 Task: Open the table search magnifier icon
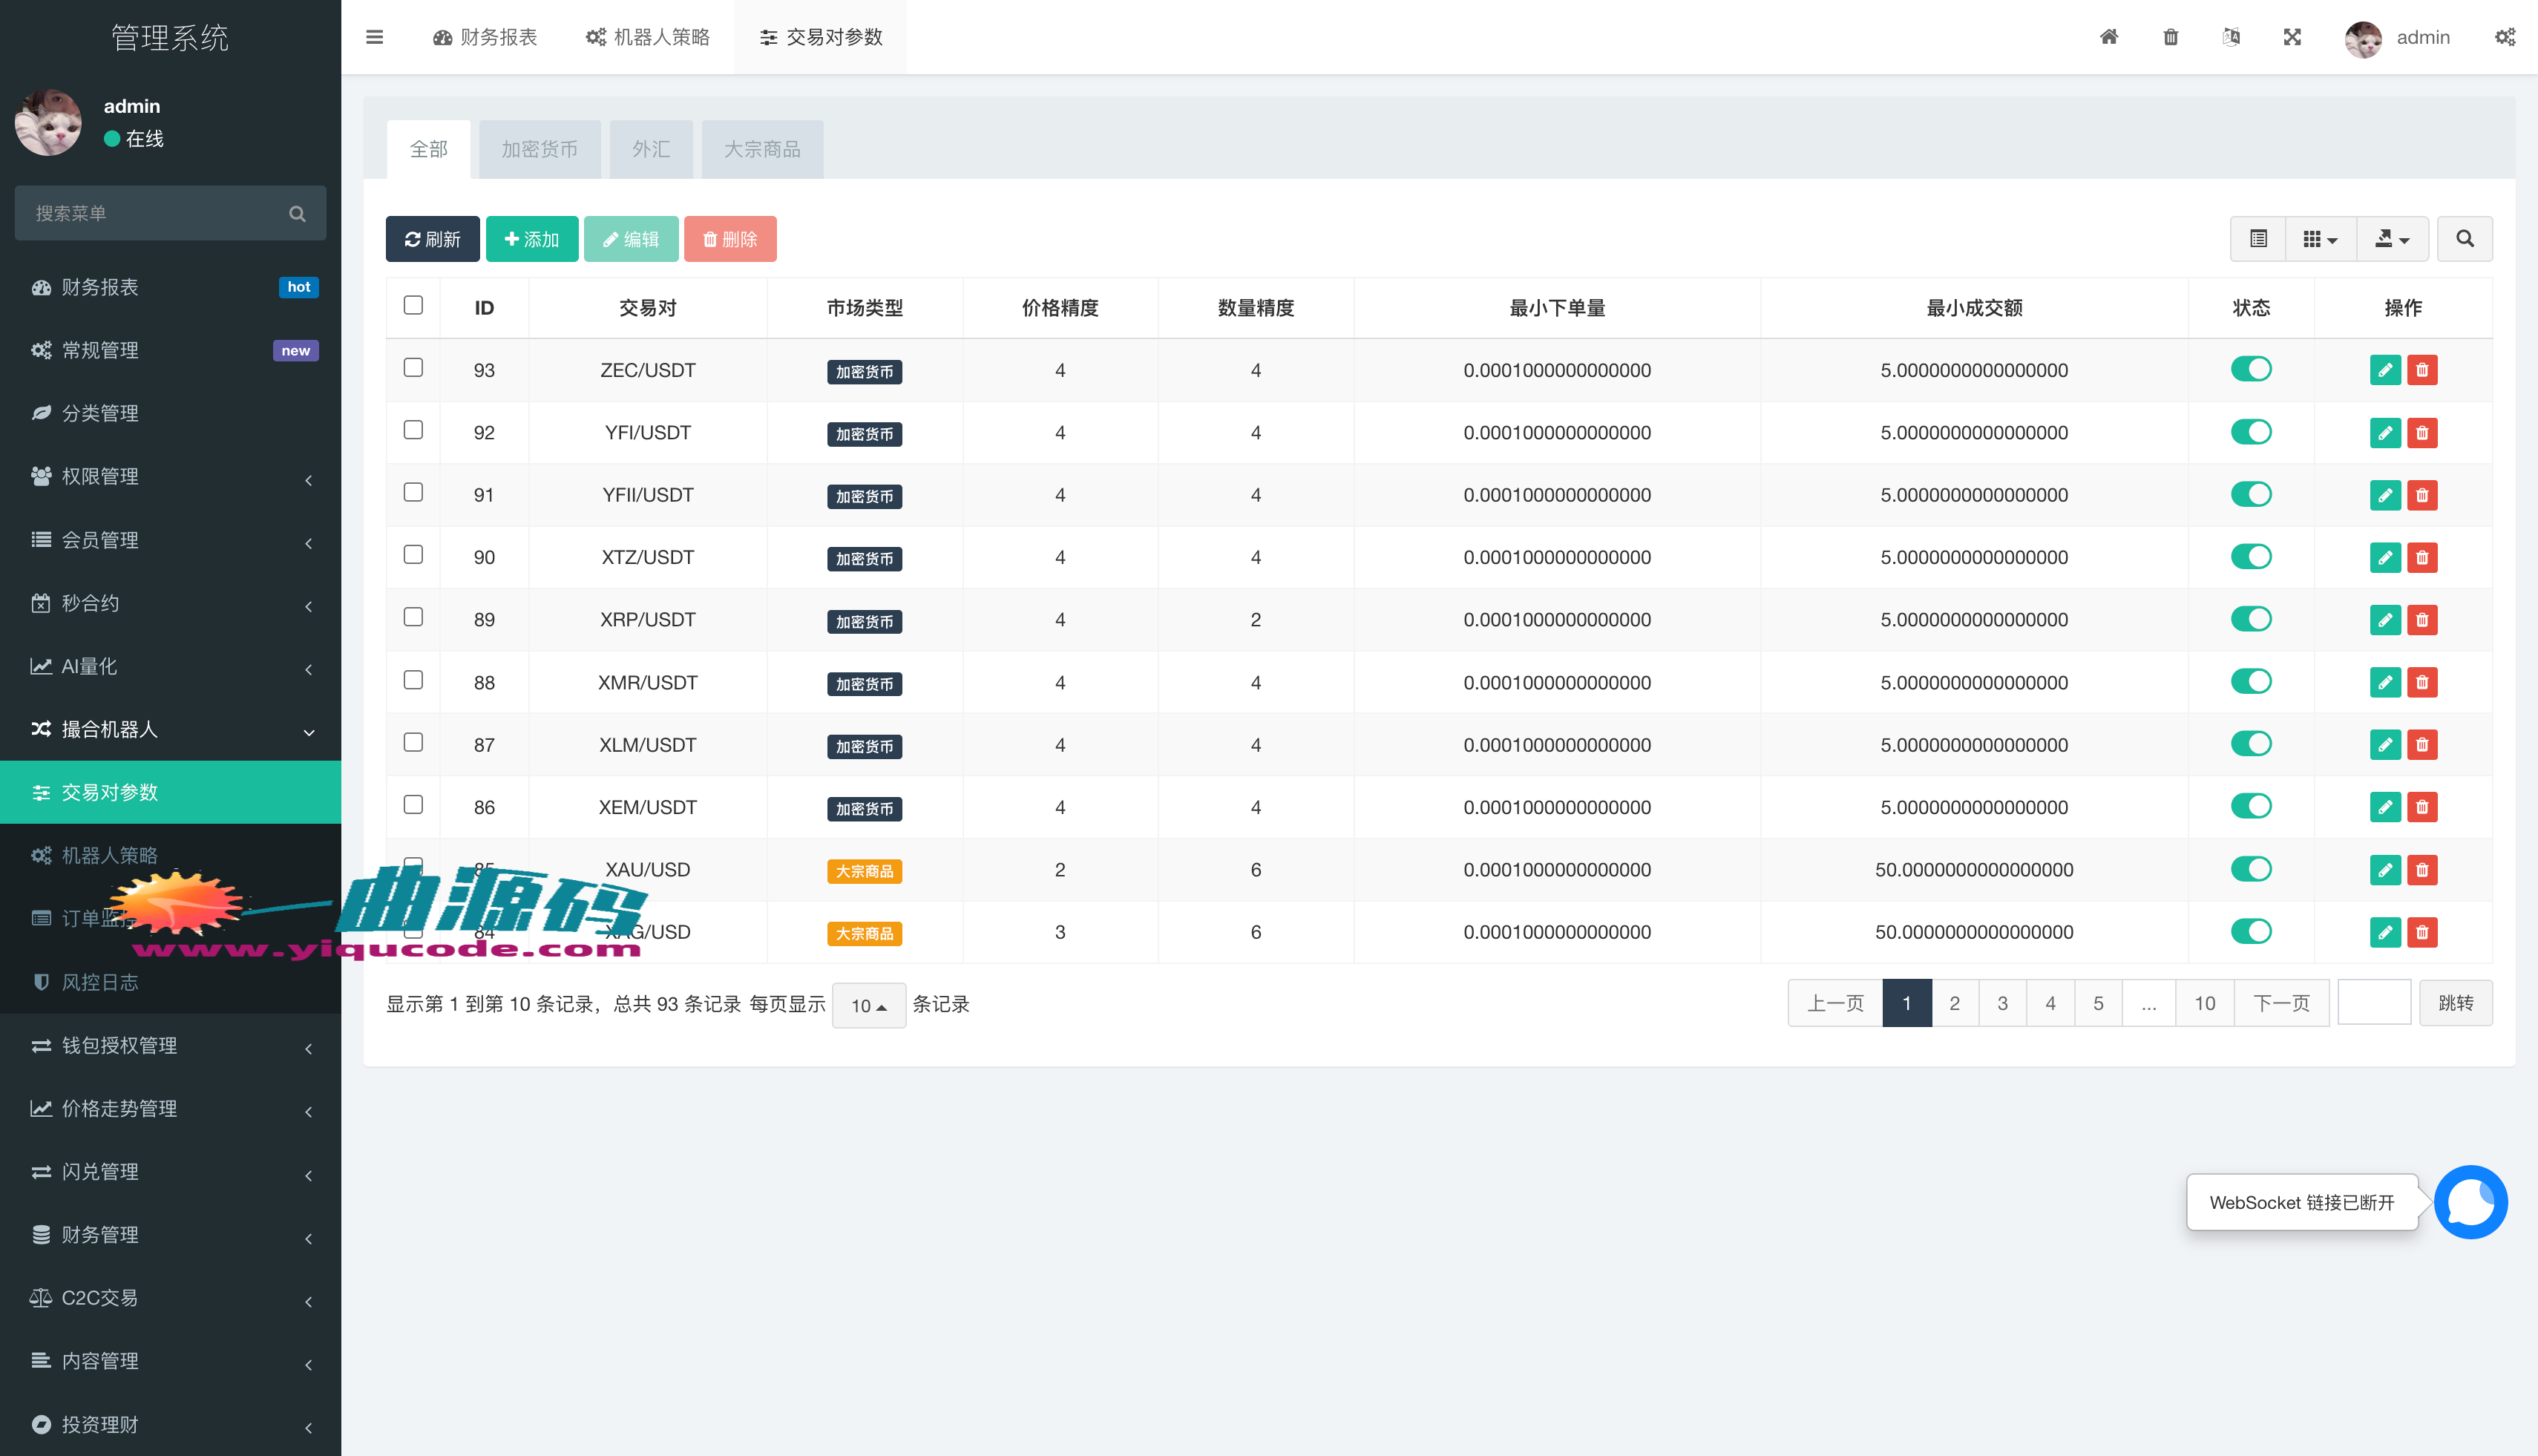point(2464,239)
